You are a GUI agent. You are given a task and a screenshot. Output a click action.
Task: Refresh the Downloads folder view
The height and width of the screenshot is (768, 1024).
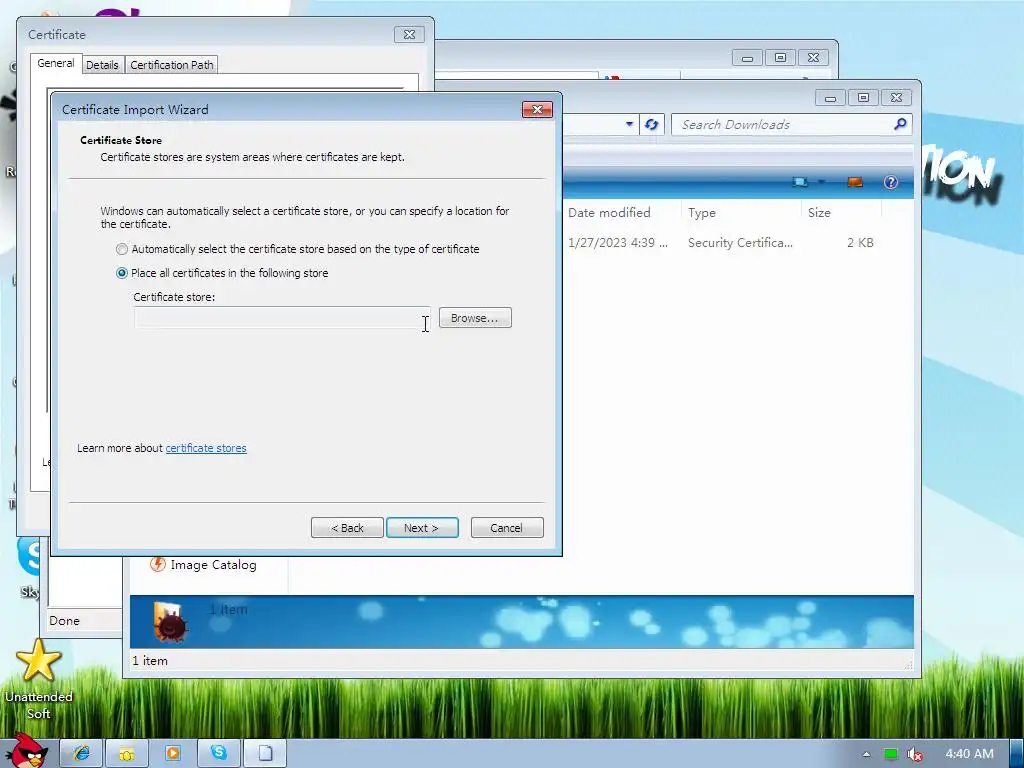click(651, 124)
